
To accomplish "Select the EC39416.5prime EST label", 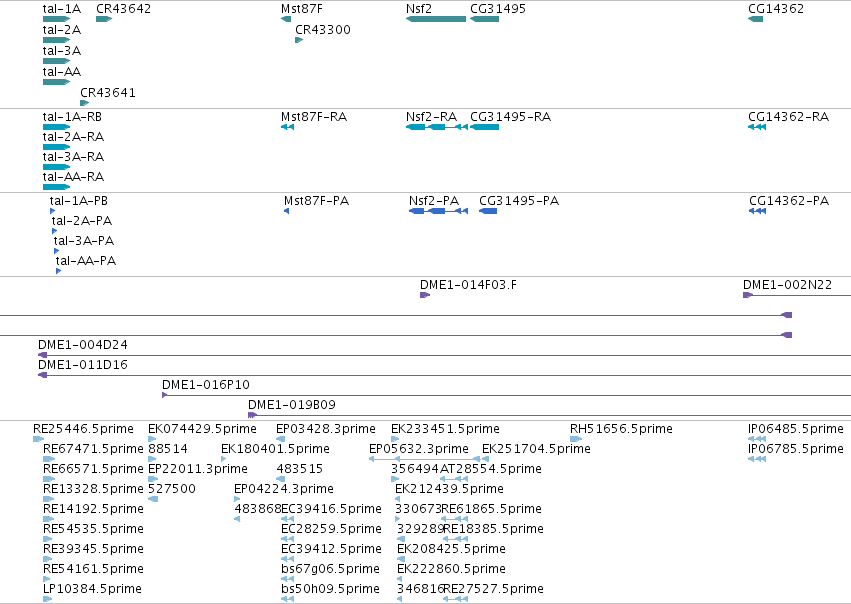I will point(331,509).
